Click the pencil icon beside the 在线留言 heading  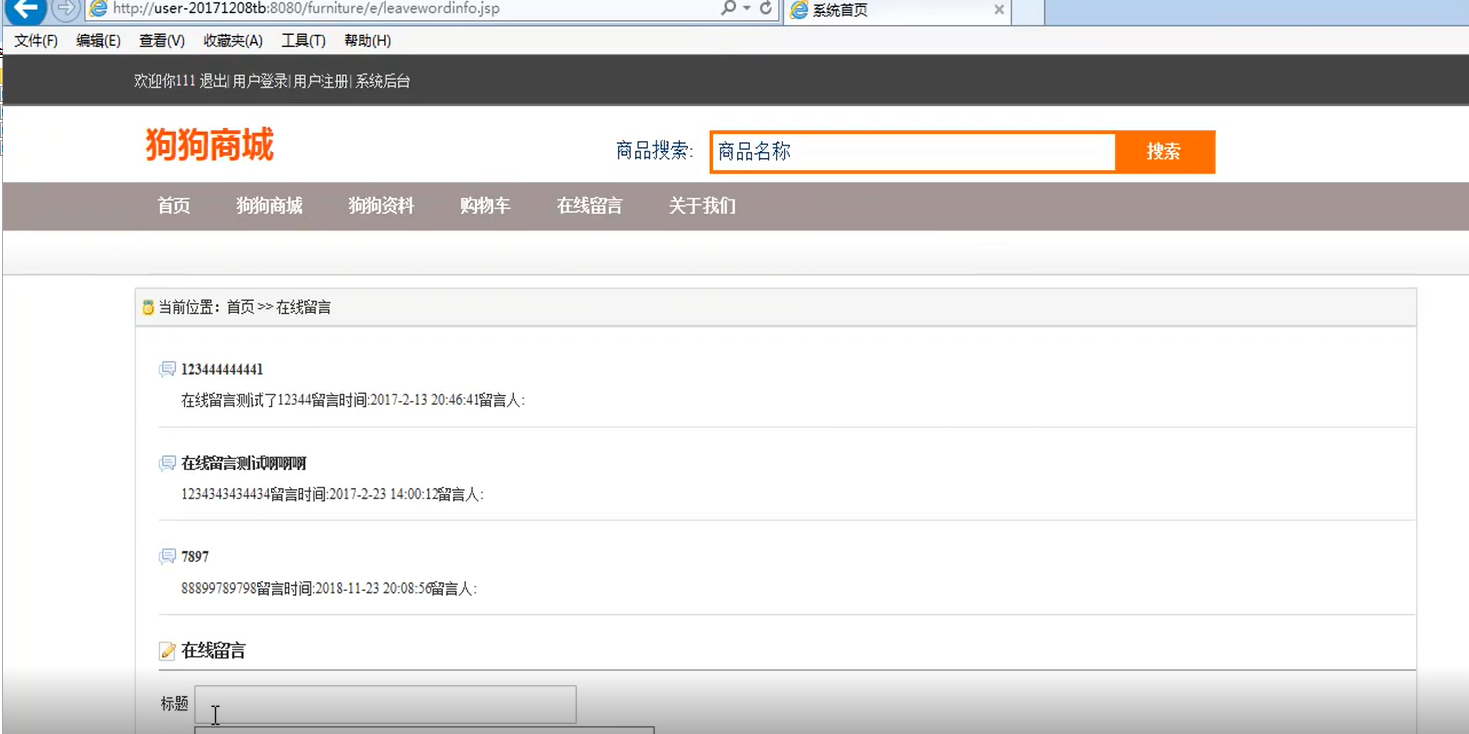(x=167, y=651)
